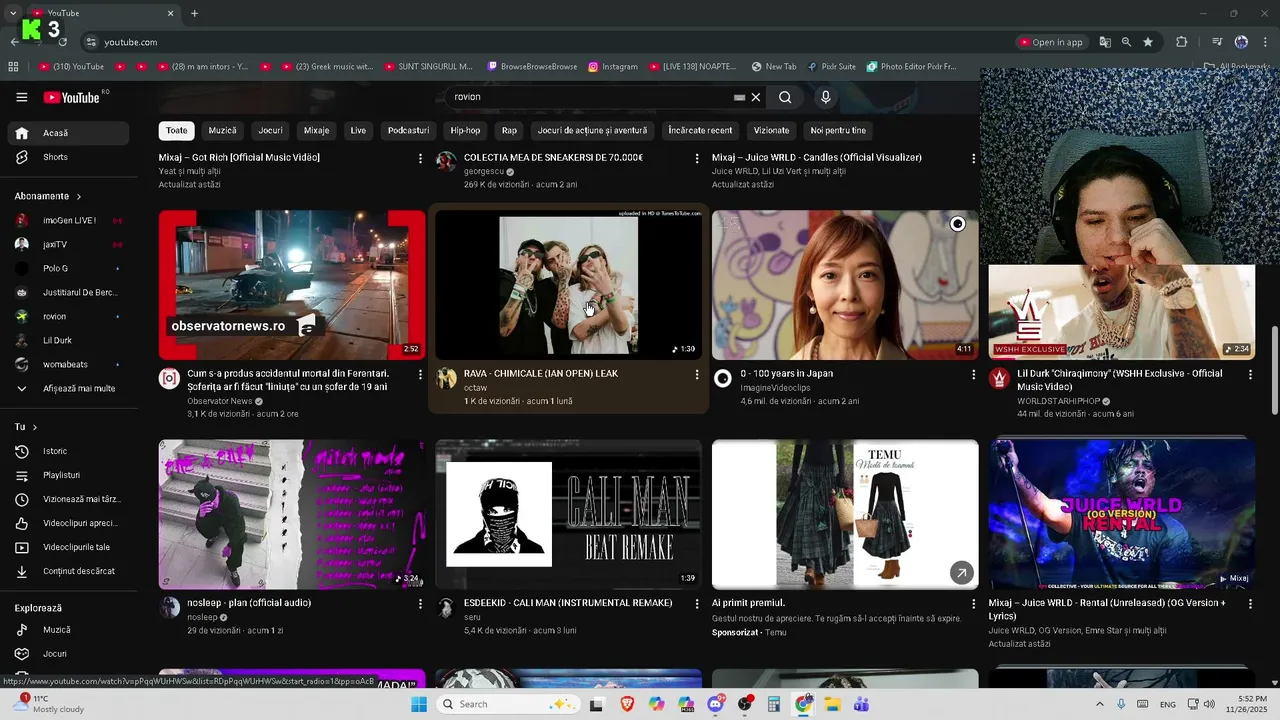1280x720 pixels.
Task: Open Jocuri under Explorează
Action: [x=67, y=654]
